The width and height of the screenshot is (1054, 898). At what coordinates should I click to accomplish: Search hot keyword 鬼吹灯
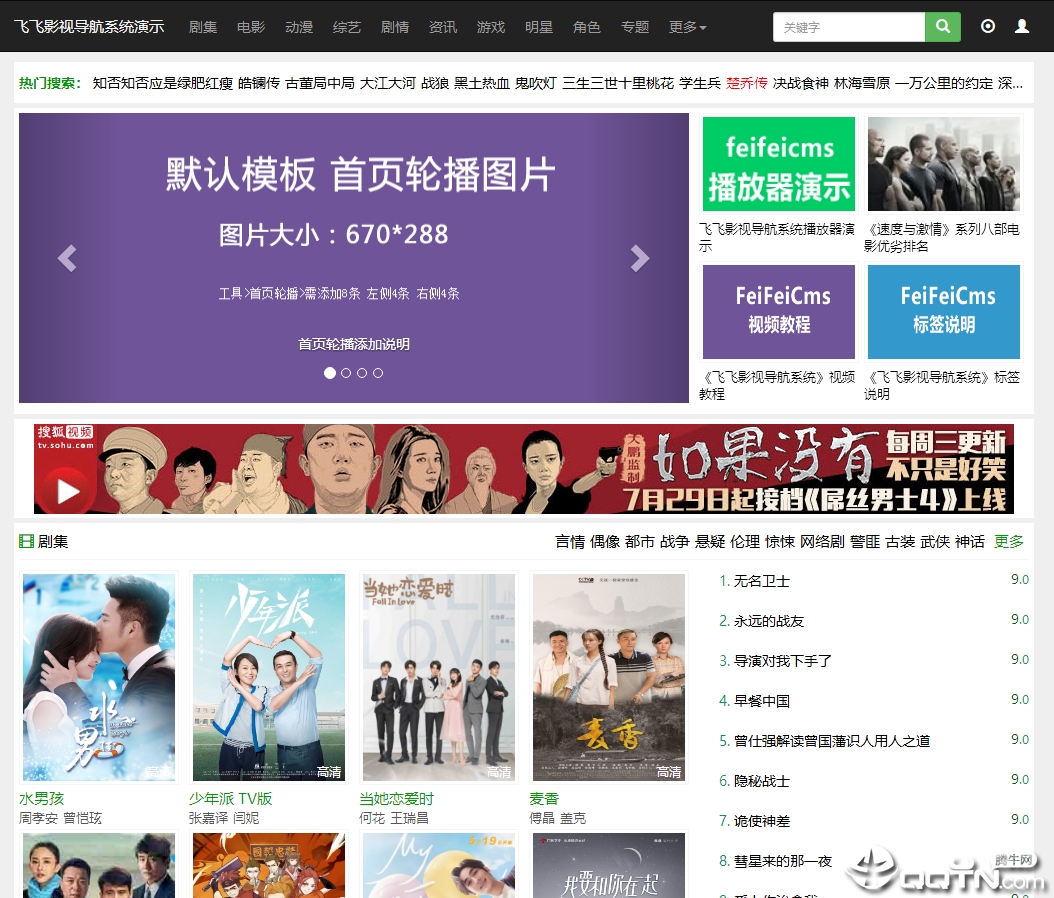click(x=536, y=83)
